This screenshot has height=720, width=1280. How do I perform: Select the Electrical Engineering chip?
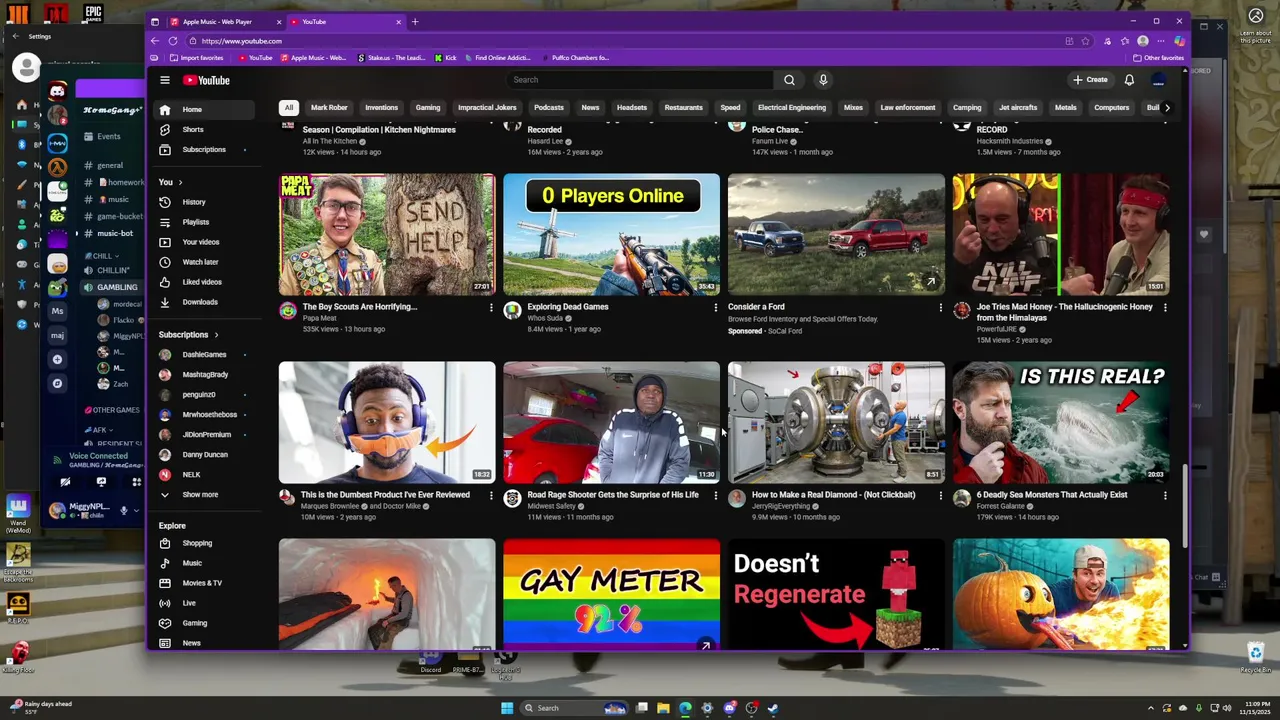792,108
